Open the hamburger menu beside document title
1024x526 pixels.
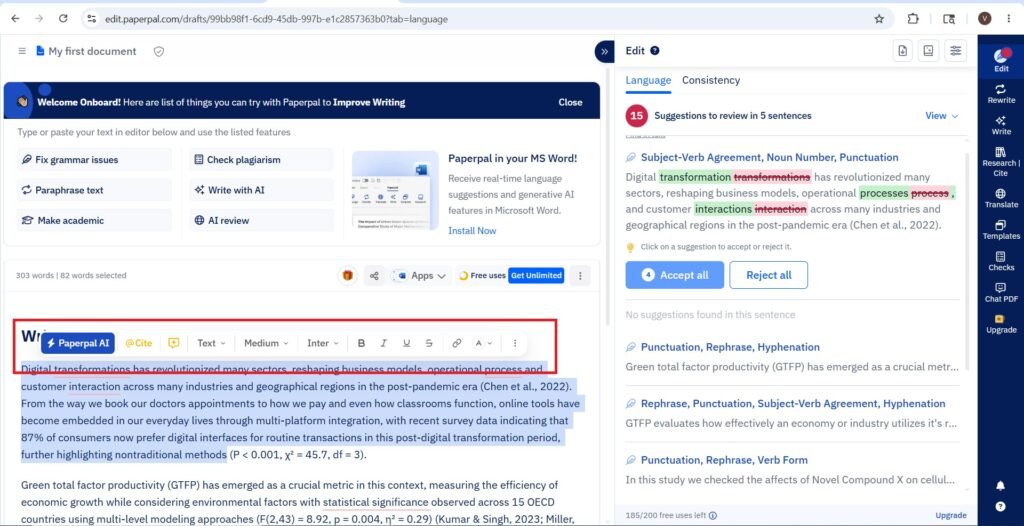(22, 51)
